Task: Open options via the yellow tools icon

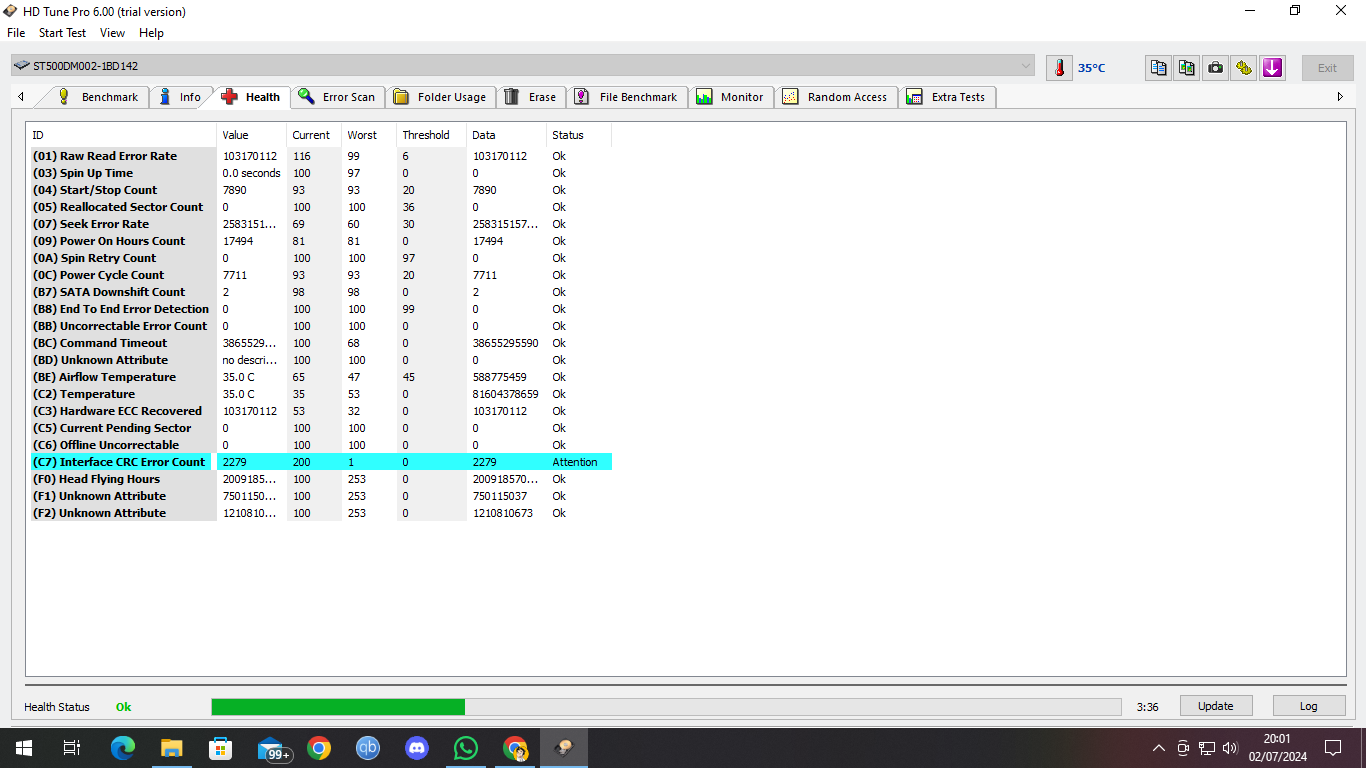Action: pyautogui.click(x=1244, y=68)
